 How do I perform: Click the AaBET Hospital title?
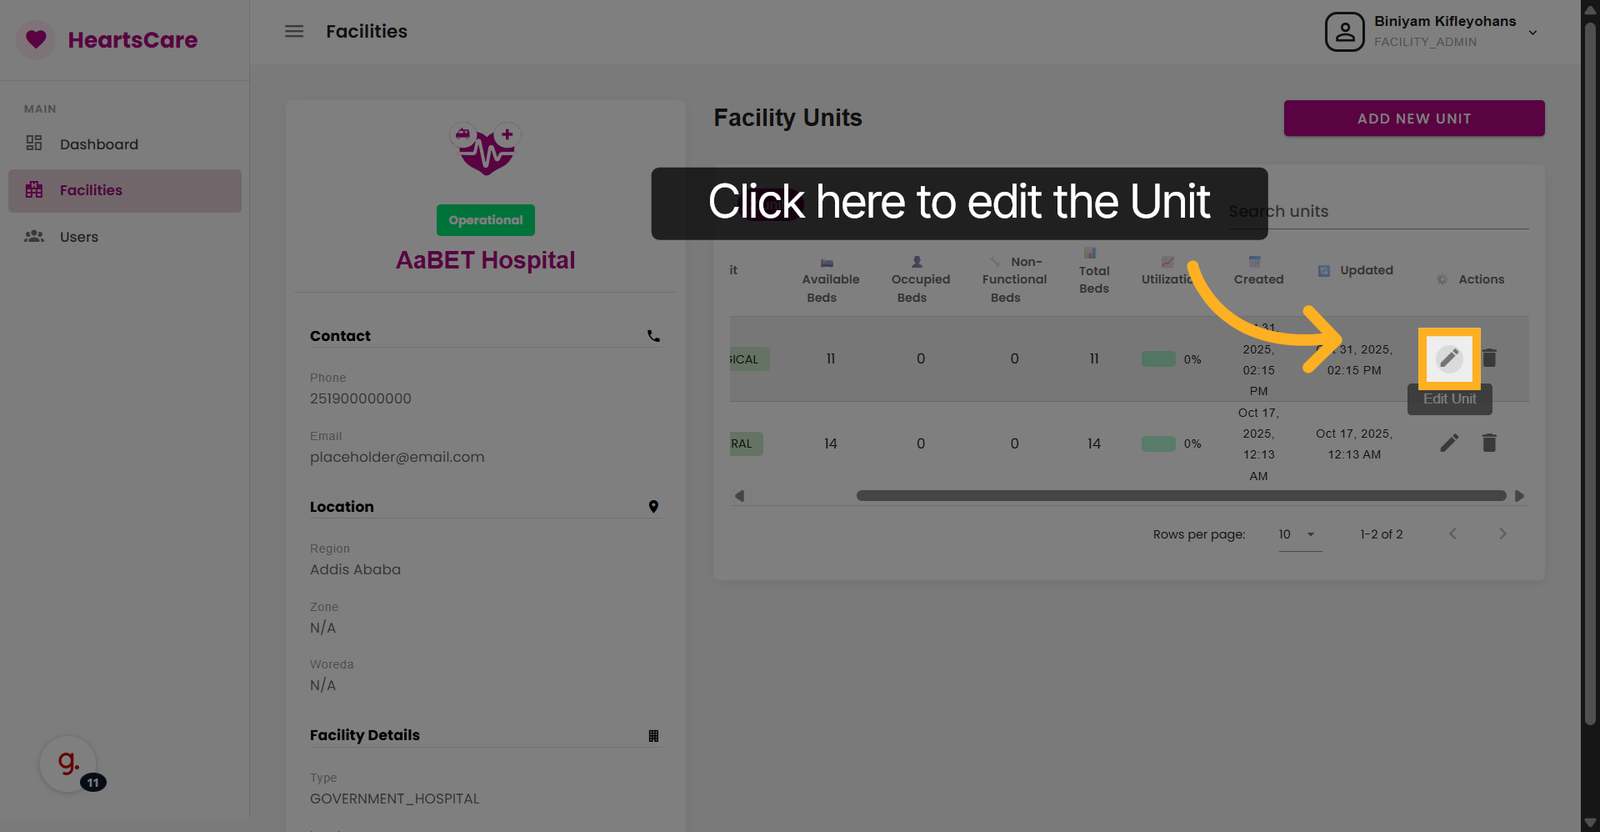pyautogui.click(x=486, y=260)
